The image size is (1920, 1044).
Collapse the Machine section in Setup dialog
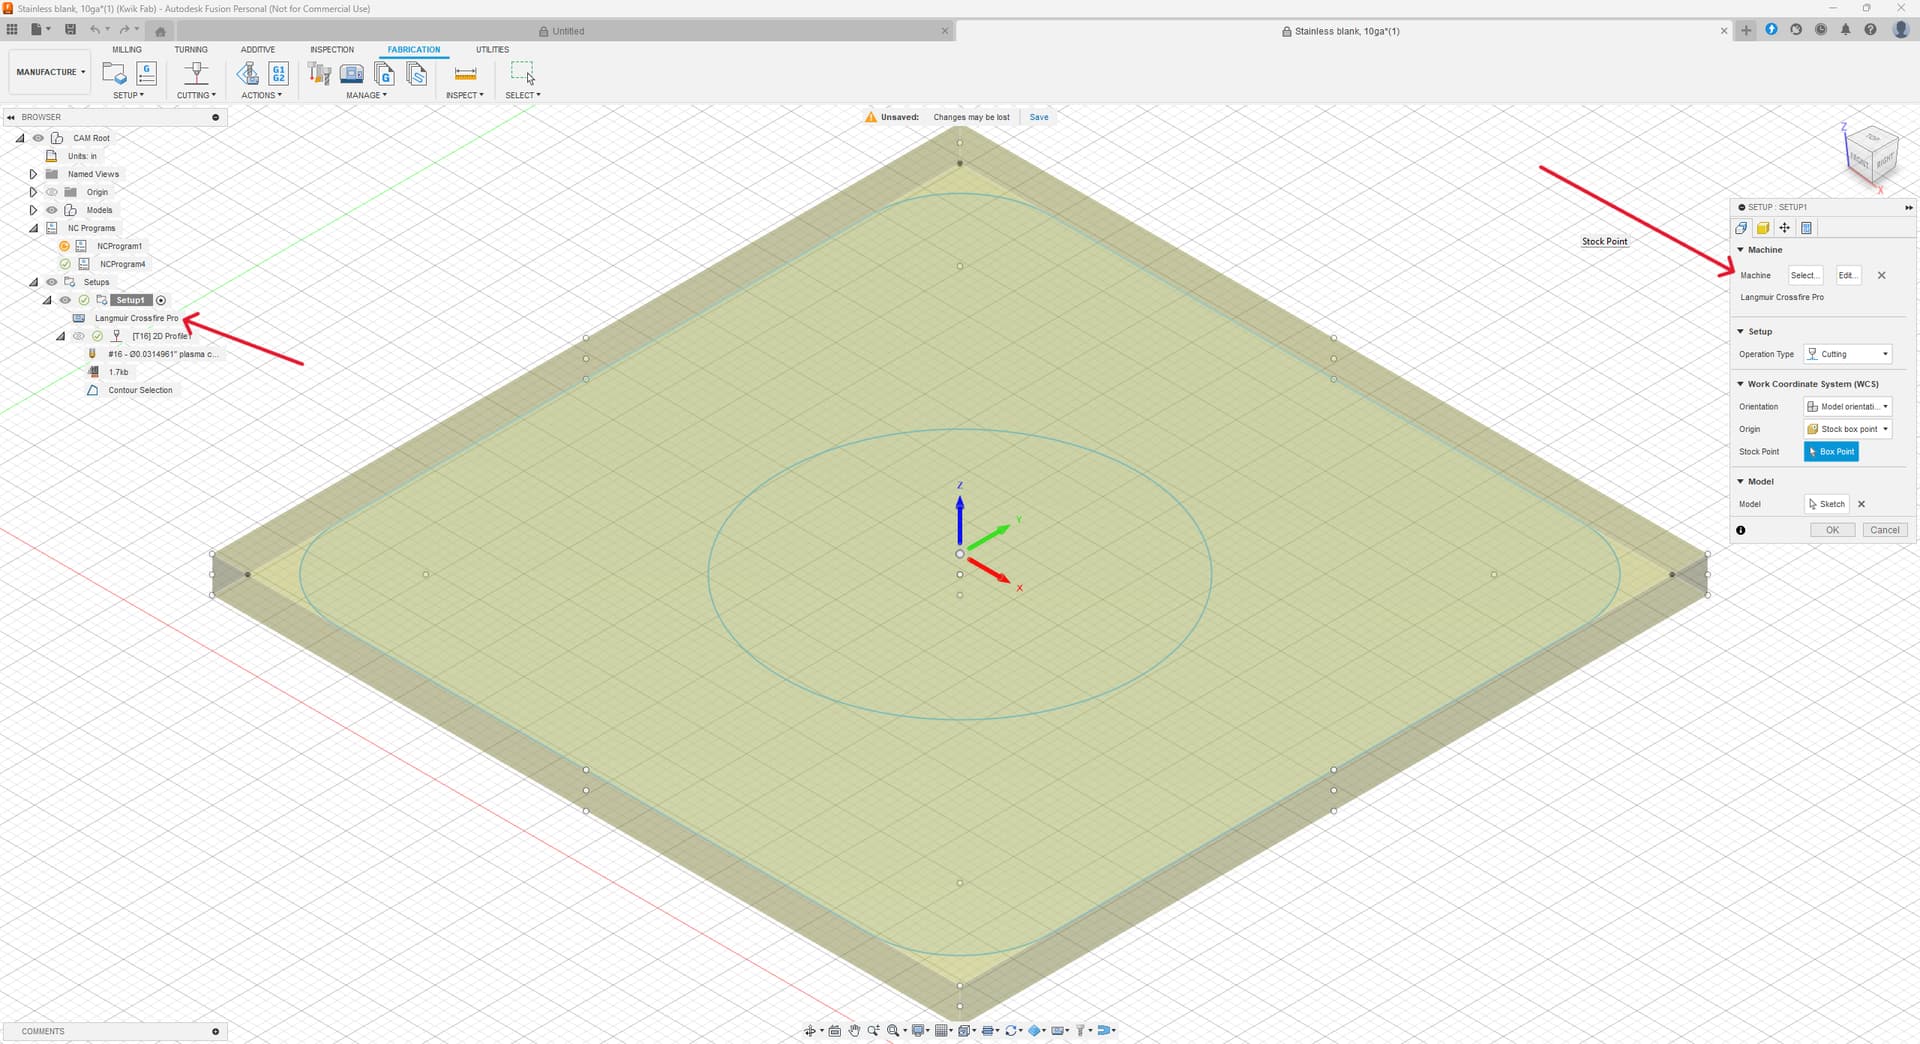click(1741, 250)
